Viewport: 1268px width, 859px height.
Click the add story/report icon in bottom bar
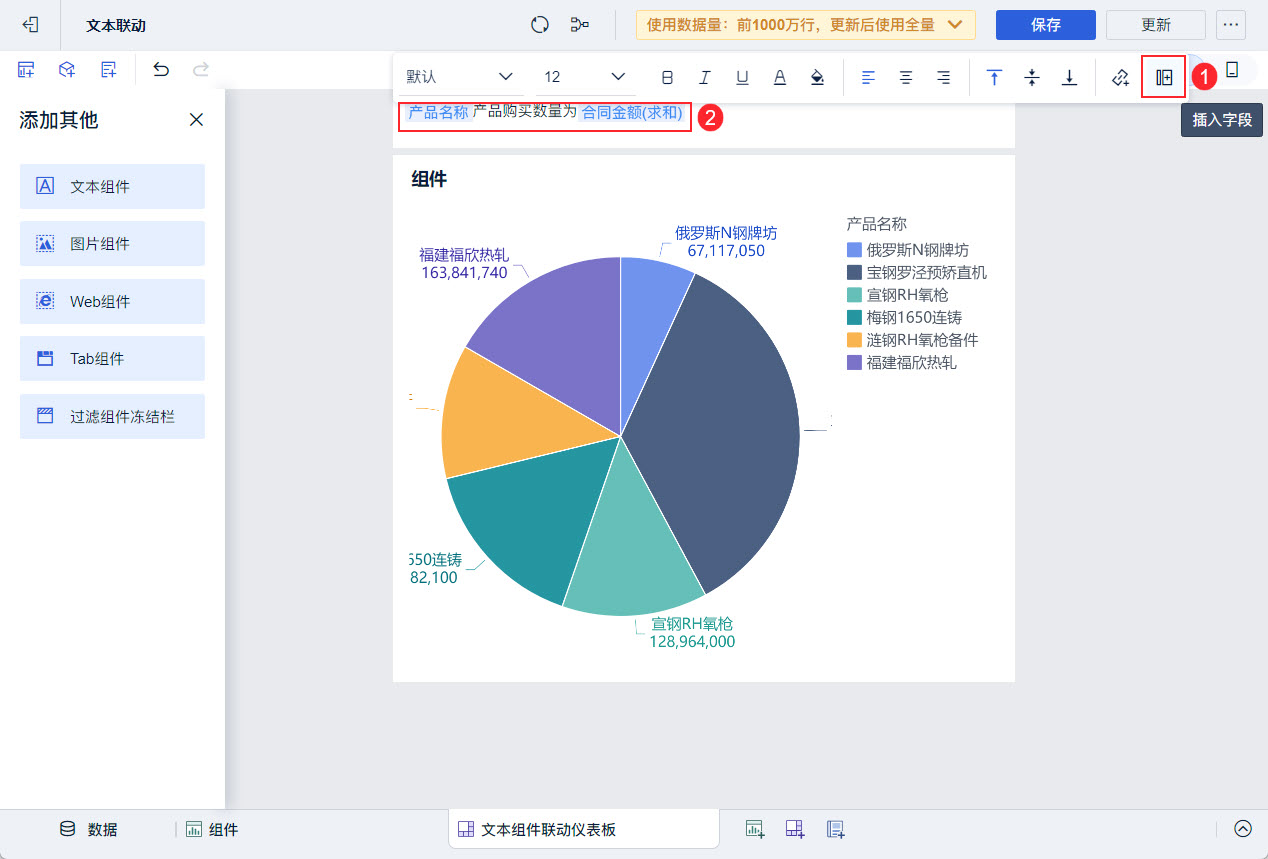pyautogui.click(x=836, y=828)
